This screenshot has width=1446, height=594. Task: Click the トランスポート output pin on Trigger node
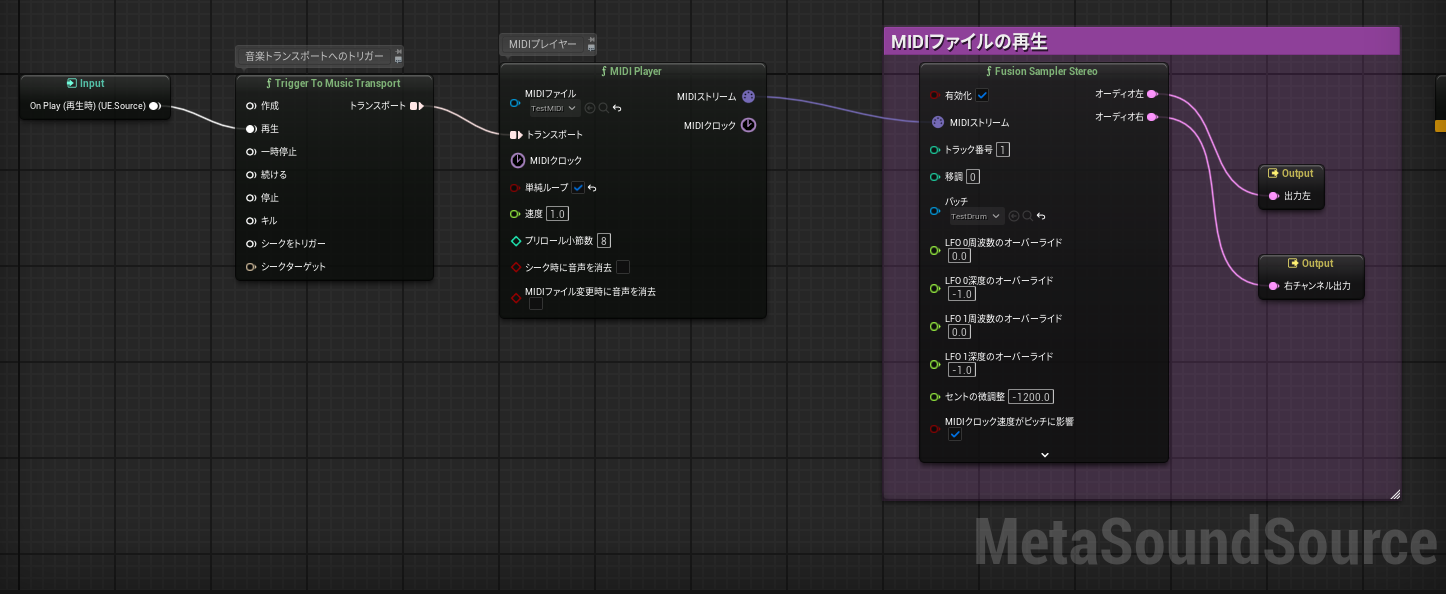click(x=416, y=106)
